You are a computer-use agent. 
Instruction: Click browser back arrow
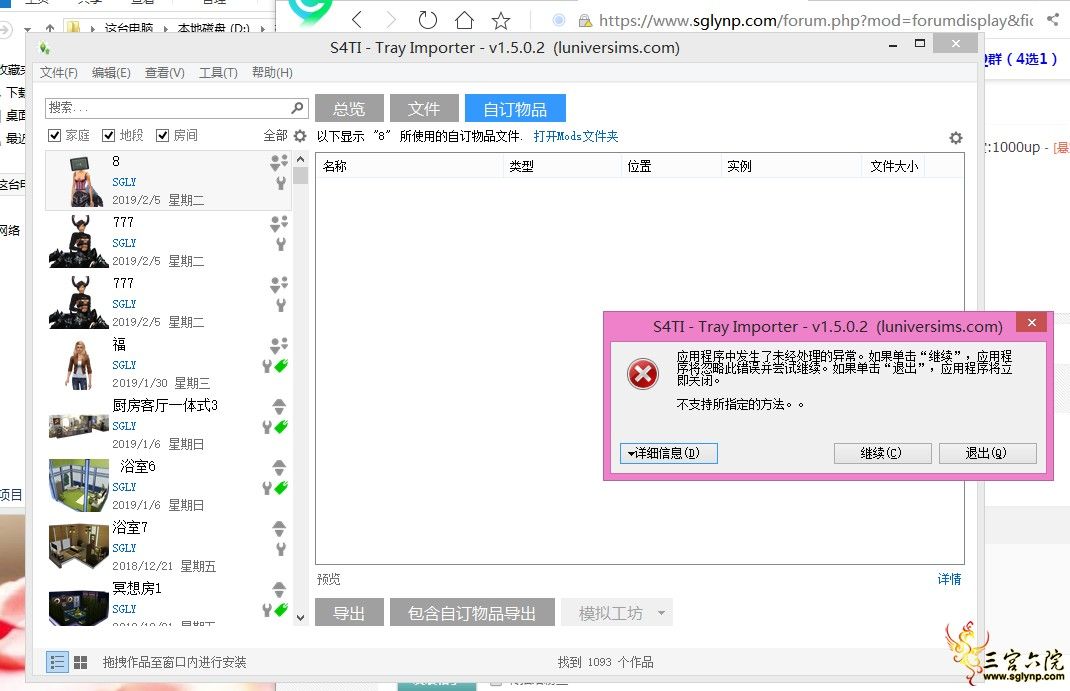357,20
